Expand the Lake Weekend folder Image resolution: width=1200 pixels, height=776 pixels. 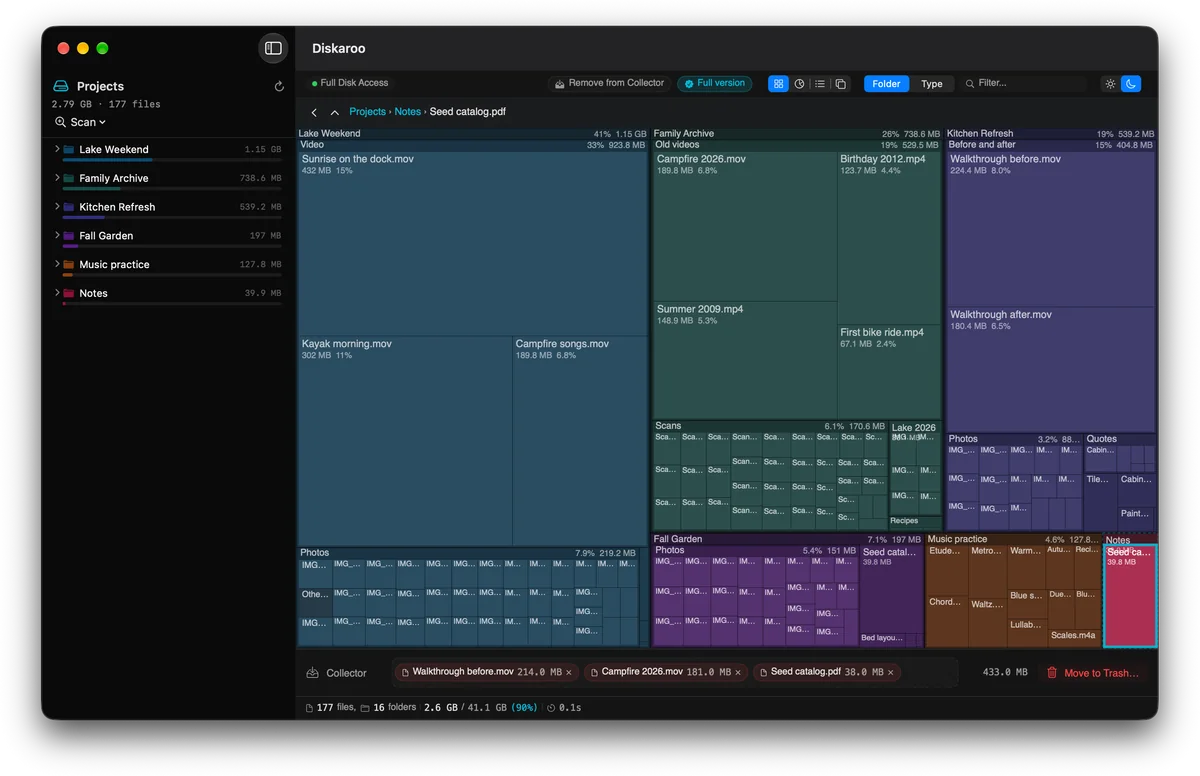[x=57, y=149]
